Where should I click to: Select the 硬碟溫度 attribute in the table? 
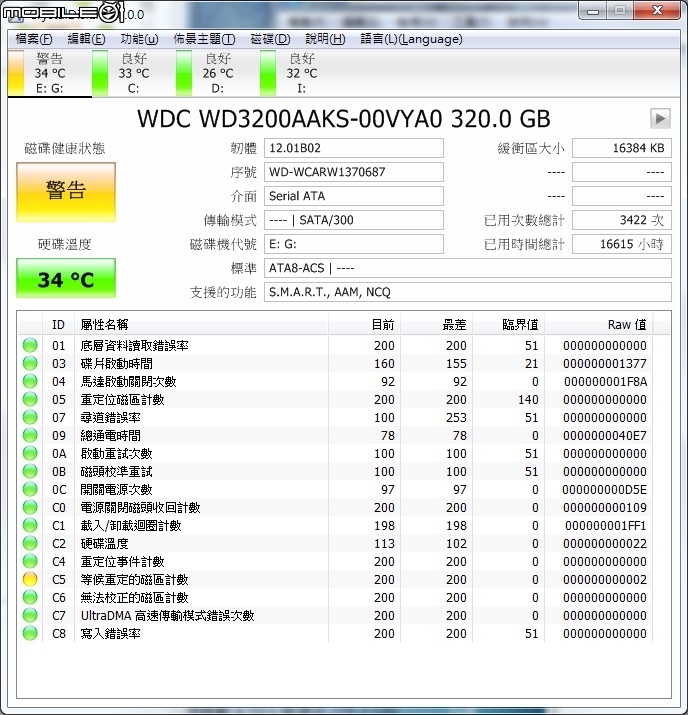335,544
